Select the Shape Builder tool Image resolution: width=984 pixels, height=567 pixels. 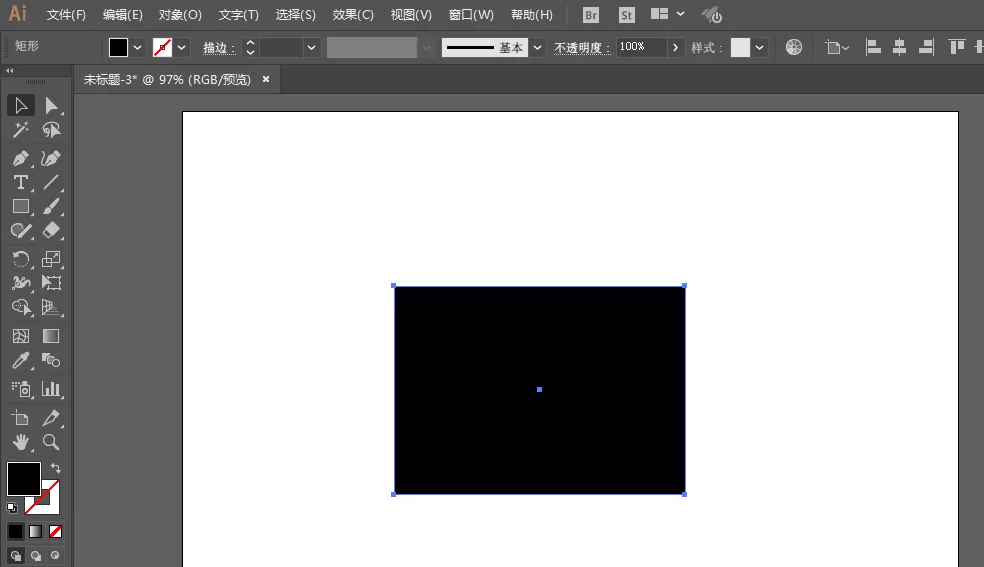point(21,307)
